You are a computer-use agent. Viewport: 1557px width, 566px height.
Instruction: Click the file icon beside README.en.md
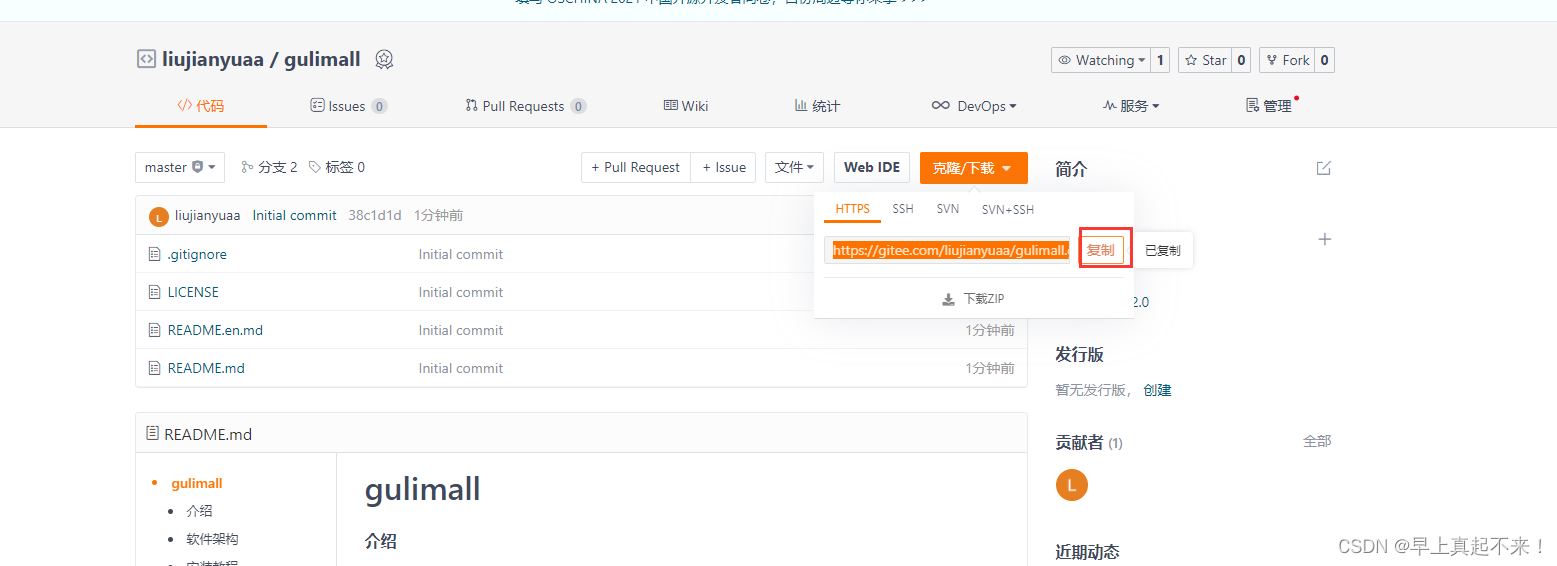point(154,330)
